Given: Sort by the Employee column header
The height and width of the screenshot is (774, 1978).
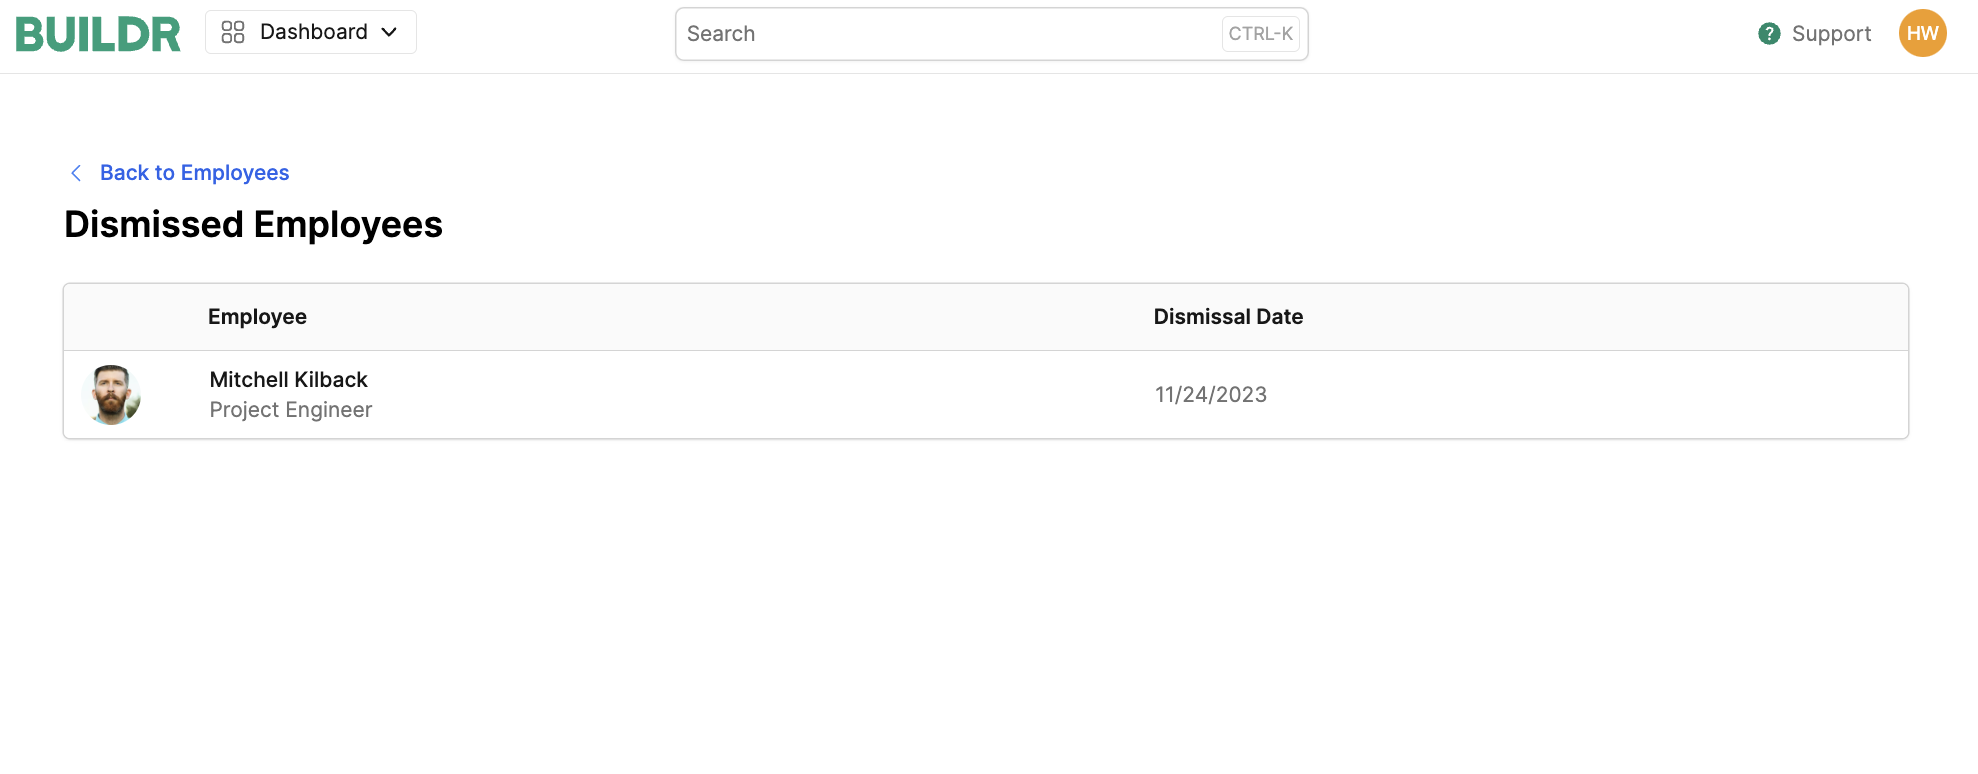Looking at the screenshot, I should click(257, 317).
